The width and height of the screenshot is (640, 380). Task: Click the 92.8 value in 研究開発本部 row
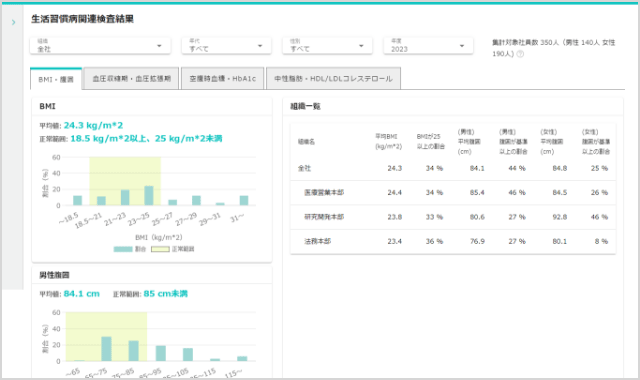click(560, 217)
